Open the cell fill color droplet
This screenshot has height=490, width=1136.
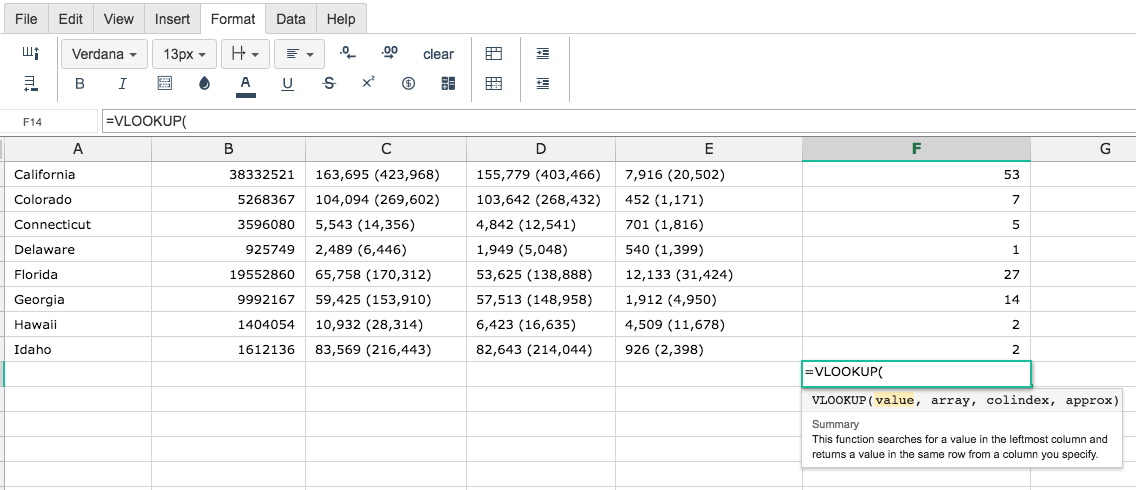pos(204,84)
